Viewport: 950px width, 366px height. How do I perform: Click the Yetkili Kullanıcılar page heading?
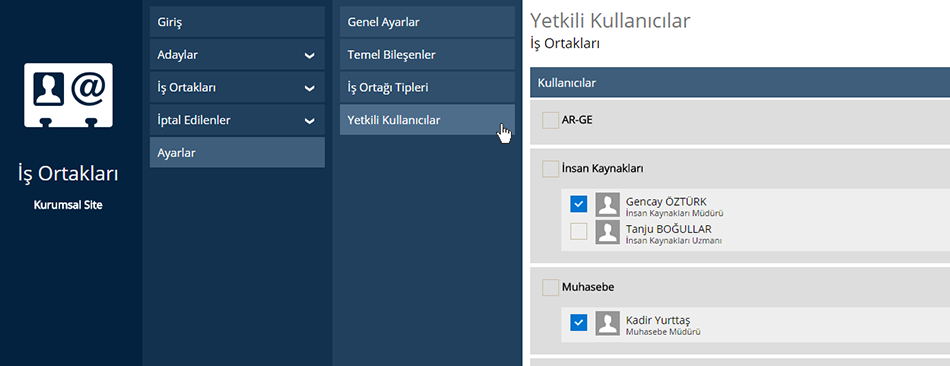coord(610,21)
